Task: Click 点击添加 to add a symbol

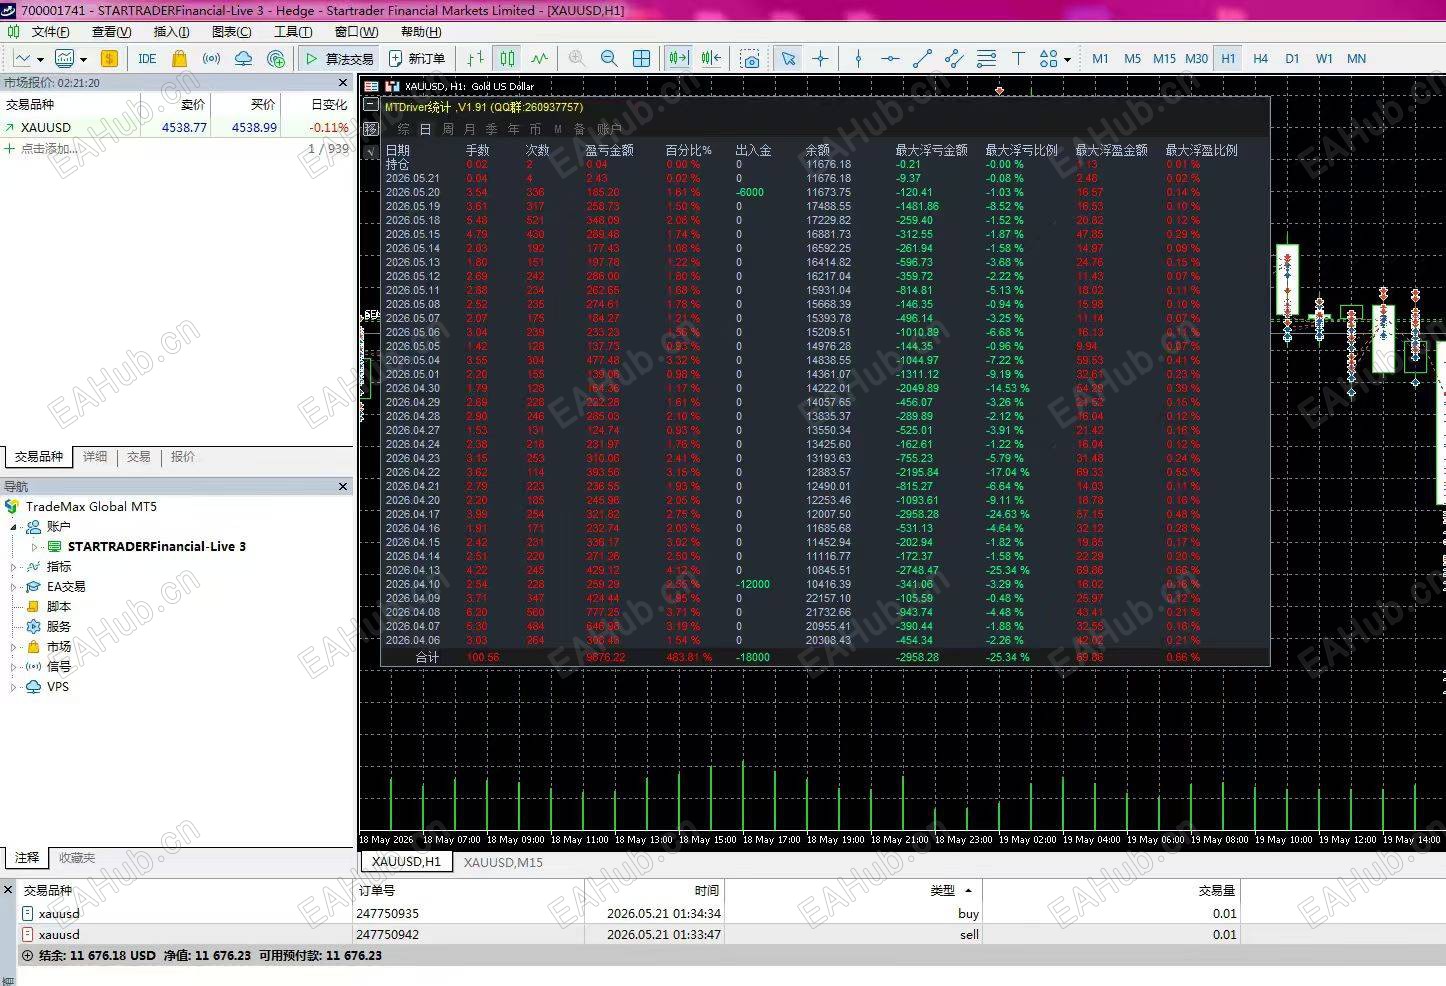Action: point(49,149)
